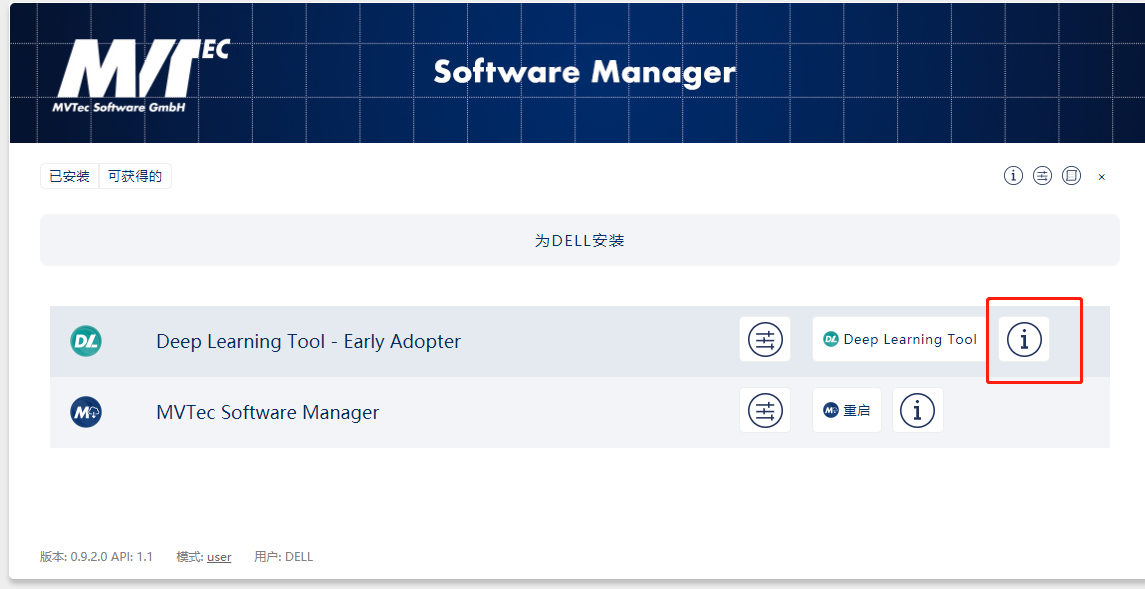
Task: Click the 重启 restart button
Action: pos(847,410)
